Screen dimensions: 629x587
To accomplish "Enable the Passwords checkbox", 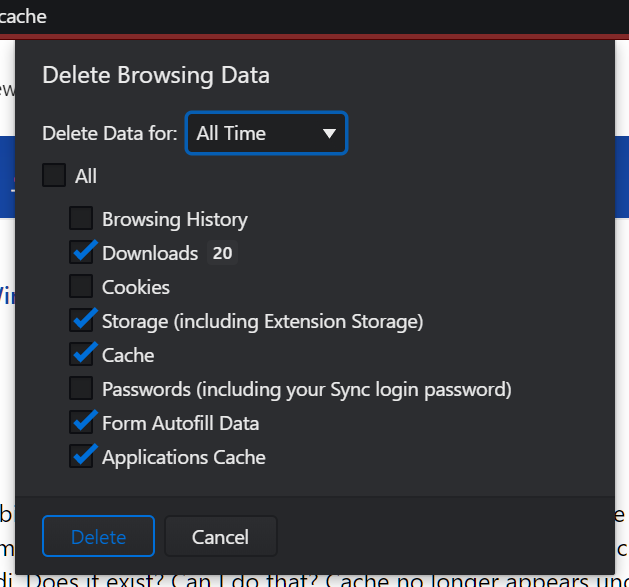I will click(81, 388).
